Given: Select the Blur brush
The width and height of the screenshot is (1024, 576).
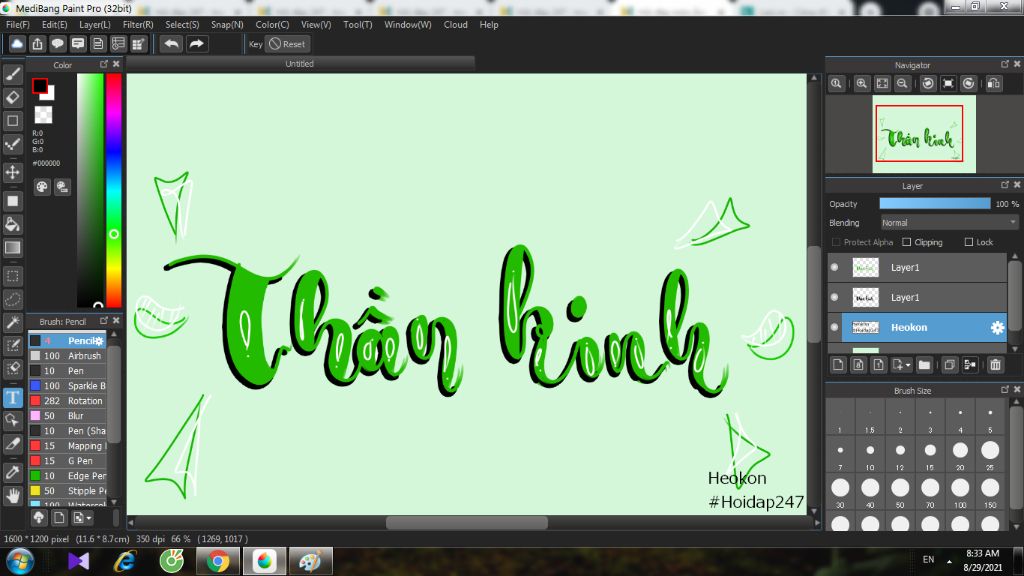Looking at the screenshot, I should (67, 416).
